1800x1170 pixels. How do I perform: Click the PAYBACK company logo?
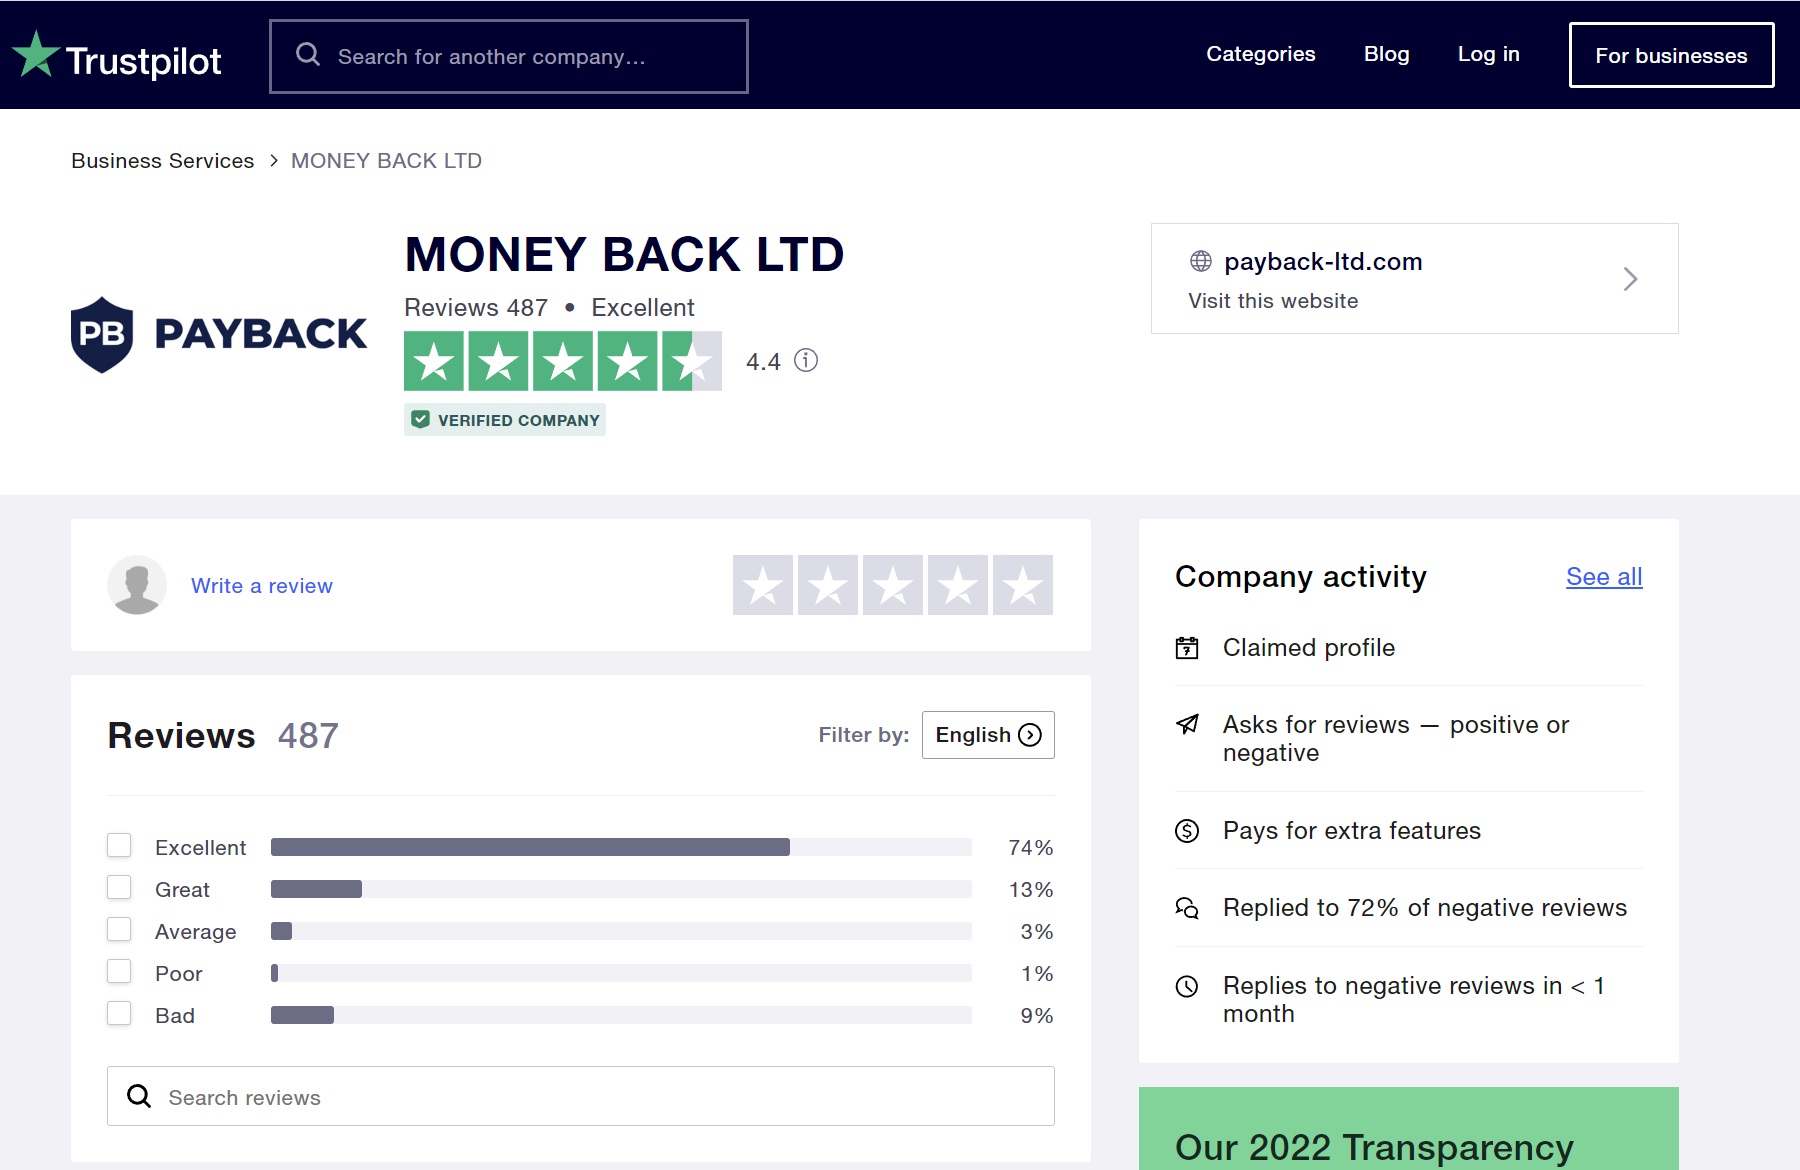click(219, 334)
